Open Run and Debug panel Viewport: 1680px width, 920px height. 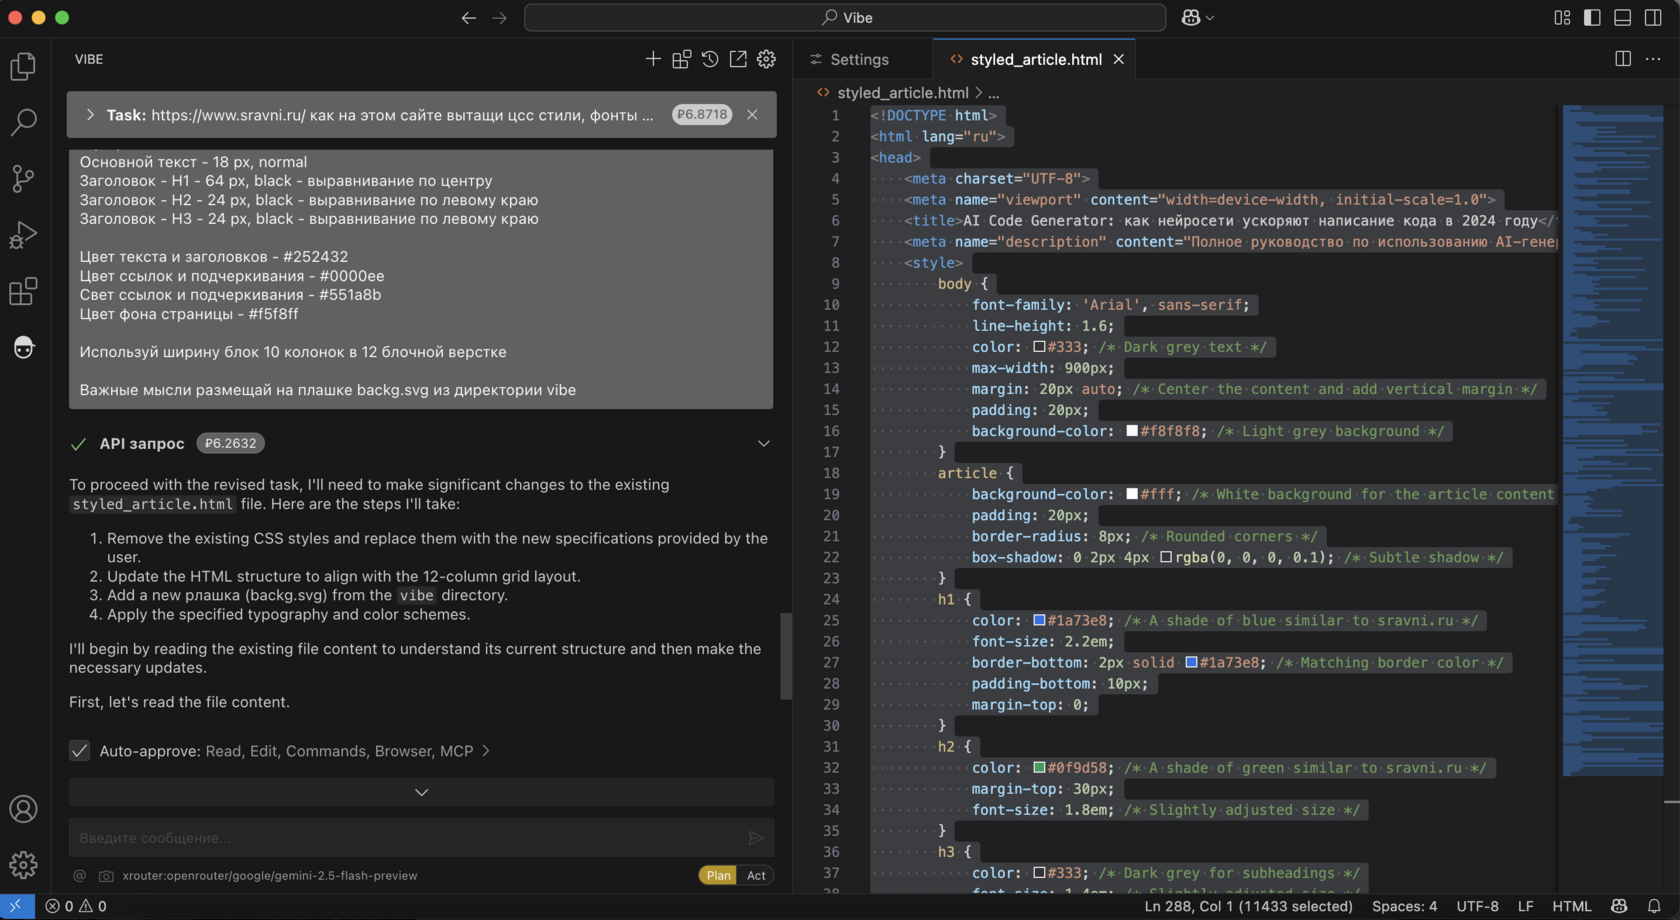(x=24, y=234)
